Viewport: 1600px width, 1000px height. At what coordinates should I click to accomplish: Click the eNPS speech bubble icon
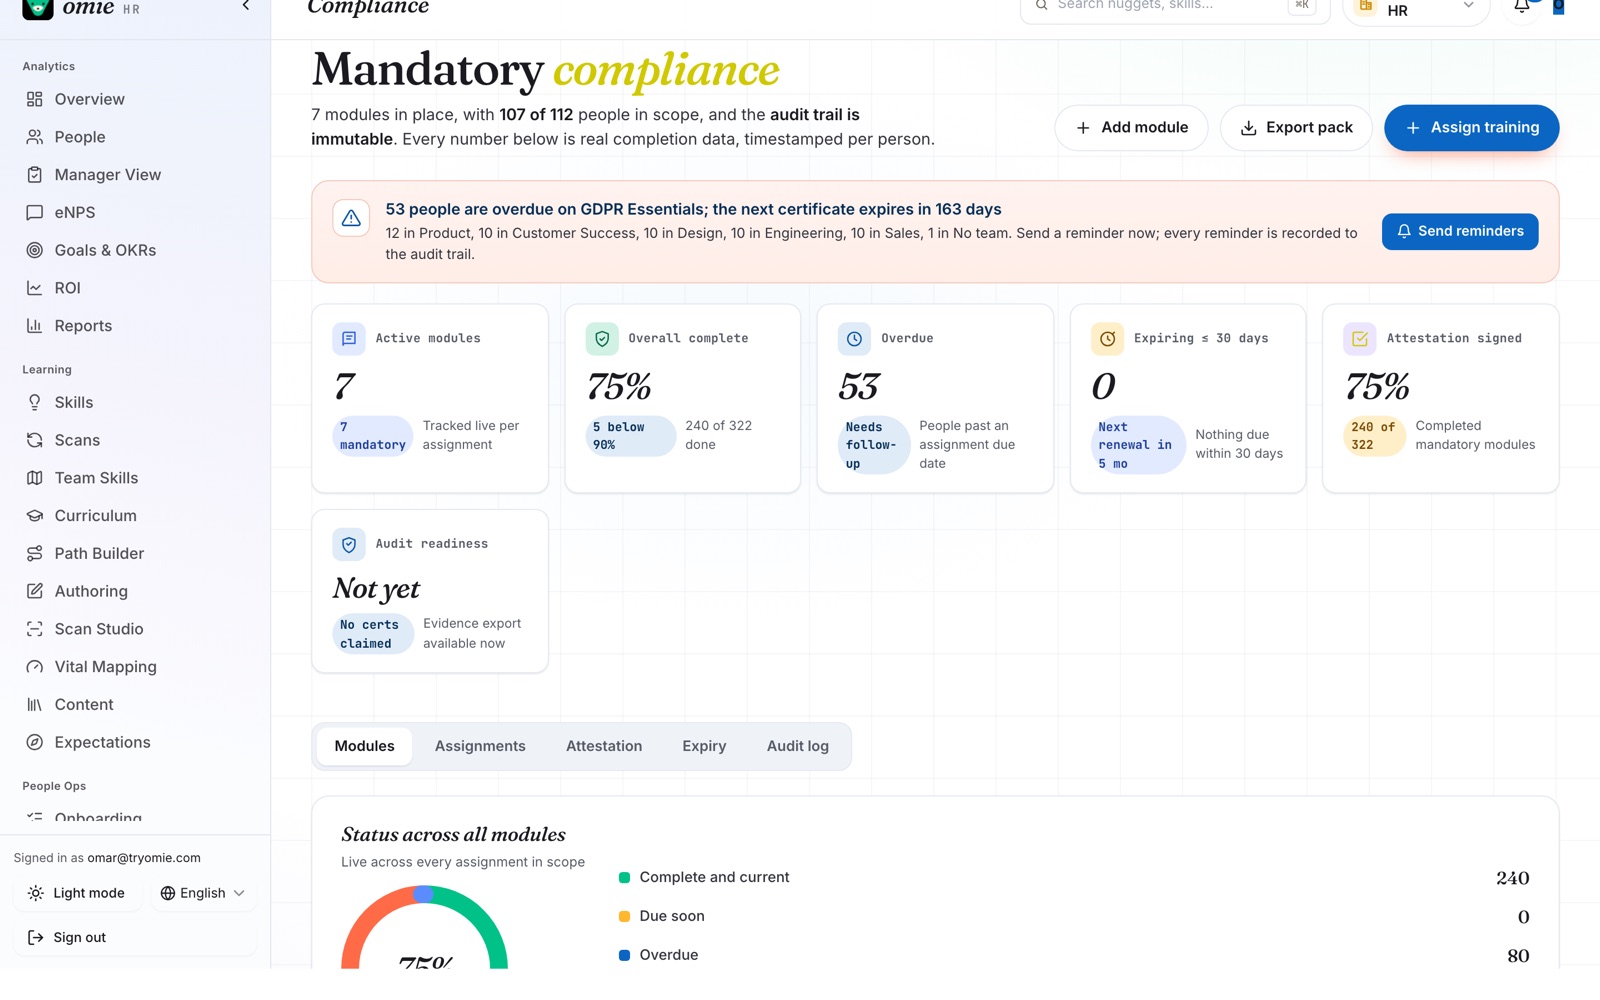tap(35, 213)
